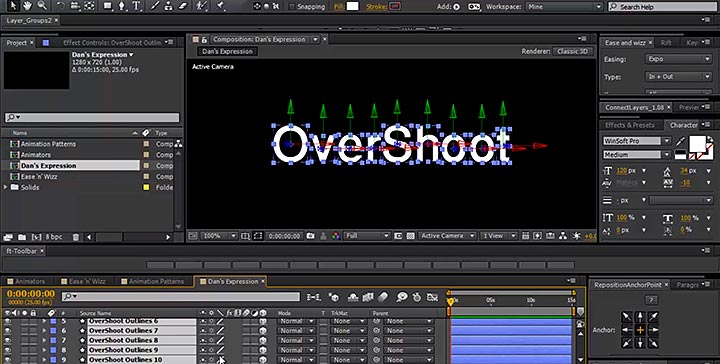Open the Easing Expo dropdown
Screen dimensions: 720x364
click(679, 59)
